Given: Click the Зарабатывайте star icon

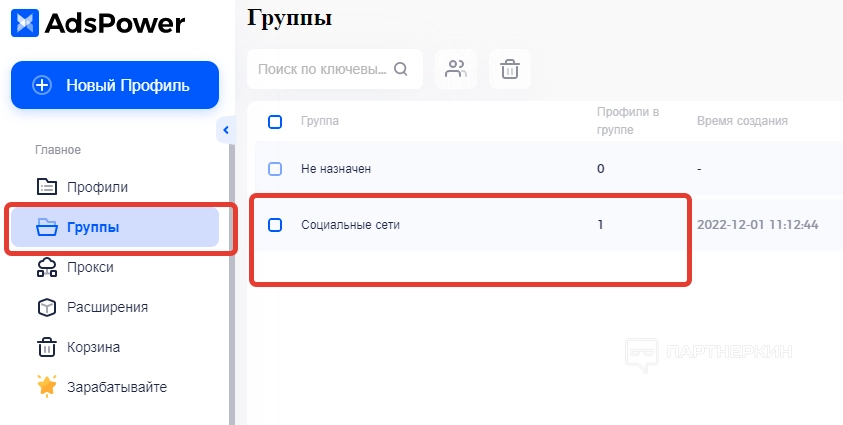Looking at the screenshot, I should pyautogui.click(x=47, y=387).
